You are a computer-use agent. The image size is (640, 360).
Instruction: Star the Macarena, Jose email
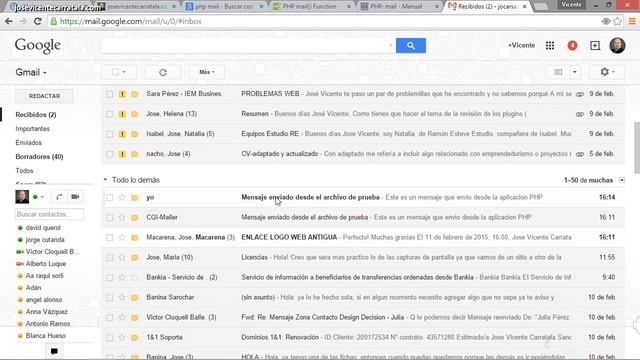point(122,238)
